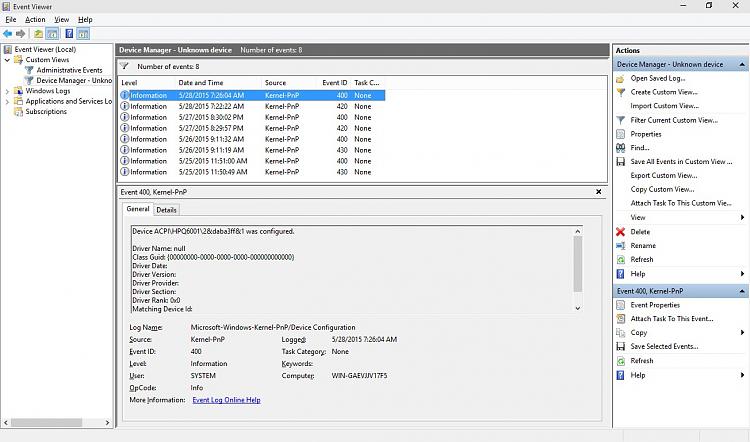Open the Event Log Online Help link
The height and width of the screenshot is (442, 750).
tap(226, 400)
